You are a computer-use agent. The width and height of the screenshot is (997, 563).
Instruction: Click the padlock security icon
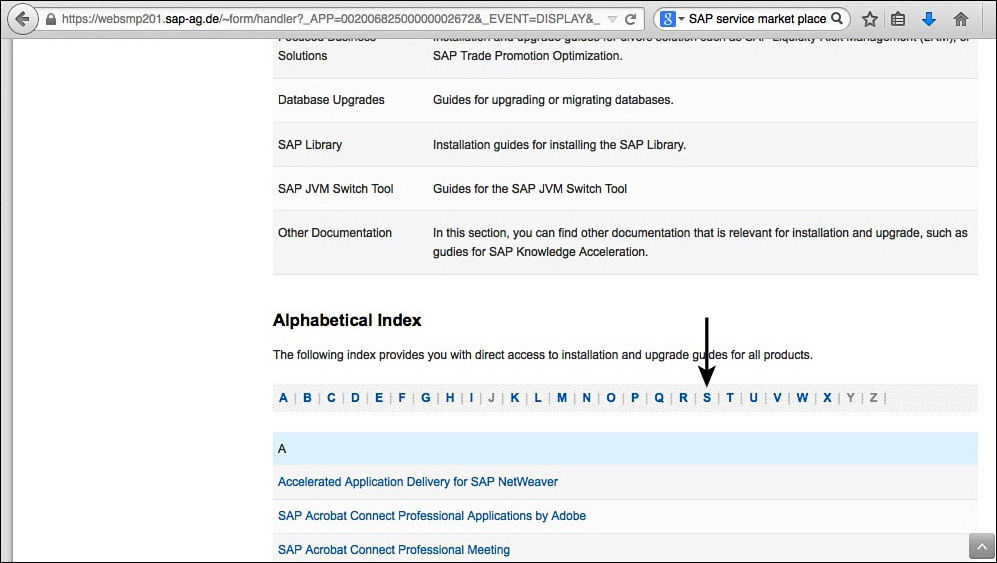(x=51, y=19)
